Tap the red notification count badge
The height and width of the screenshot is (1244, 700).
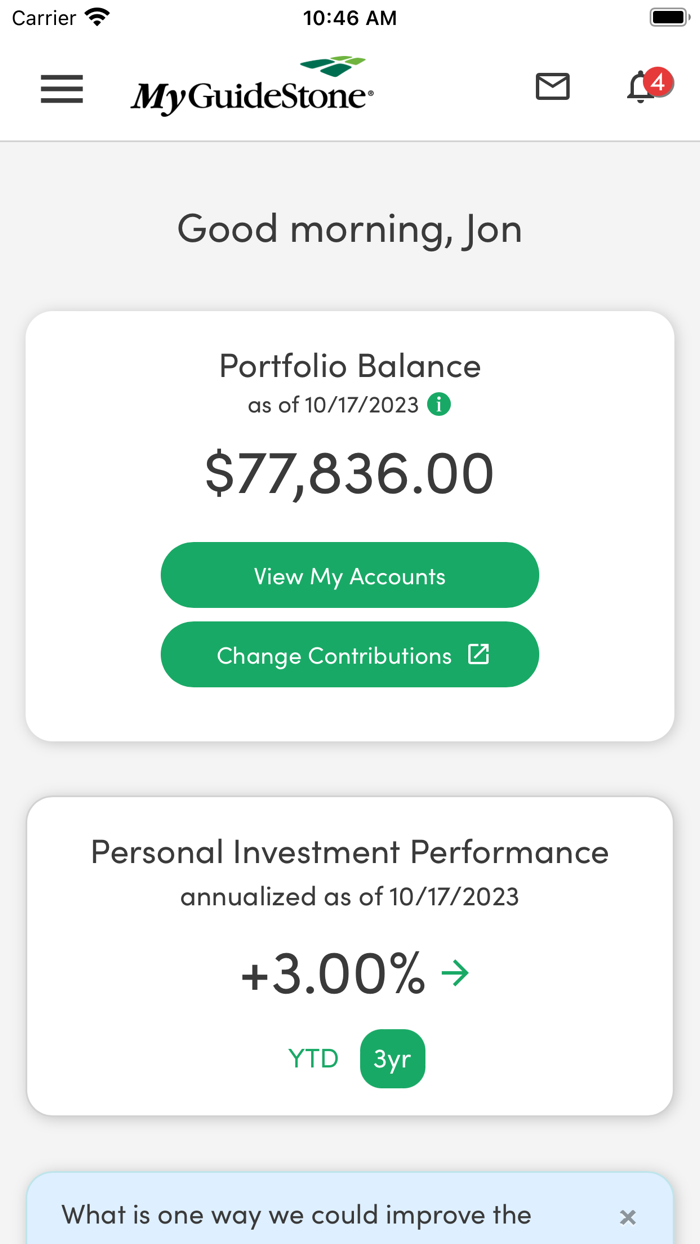click(658, 82)
